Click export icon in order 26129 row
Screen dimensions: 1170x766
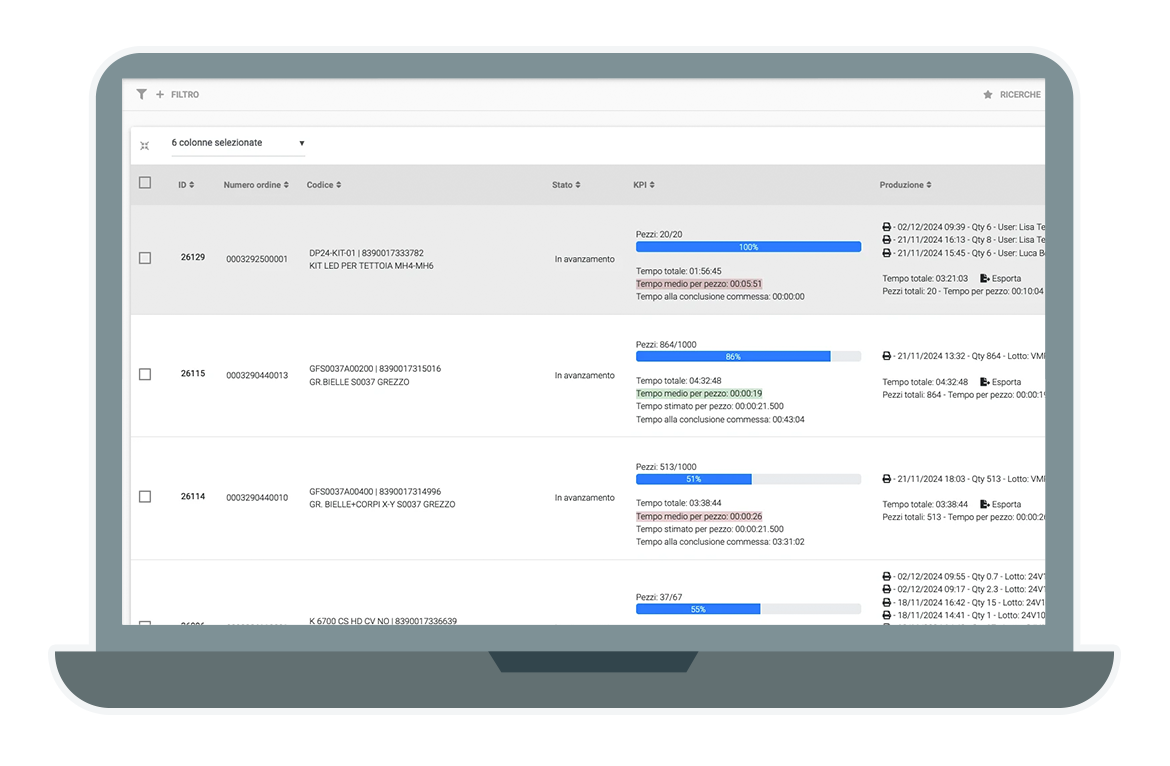click(985, 278)
